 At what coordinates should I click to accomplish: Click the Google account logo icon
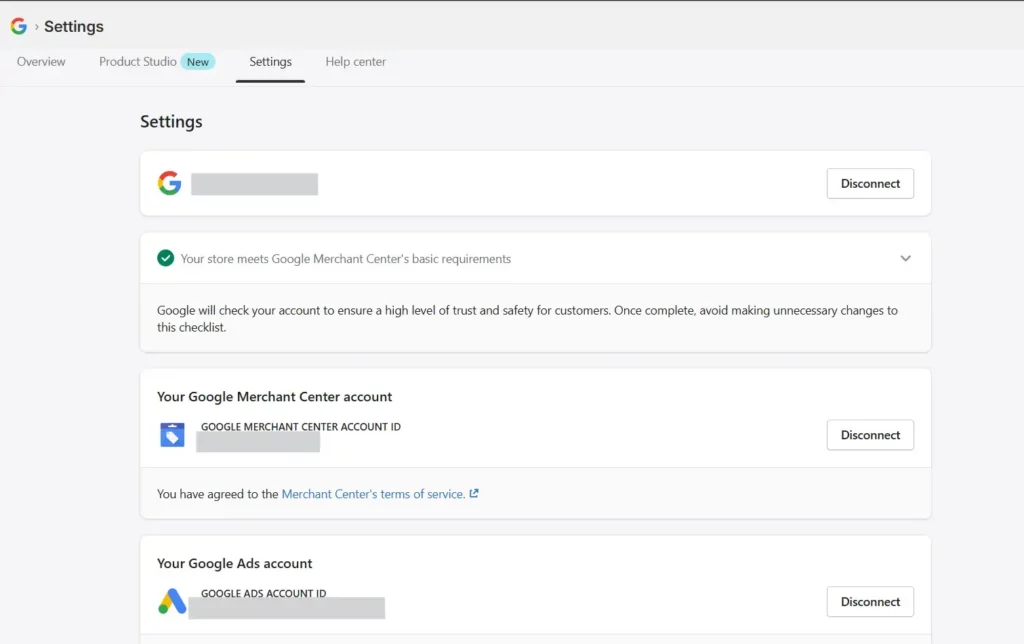pyautogui.click(x=169, y=183)
